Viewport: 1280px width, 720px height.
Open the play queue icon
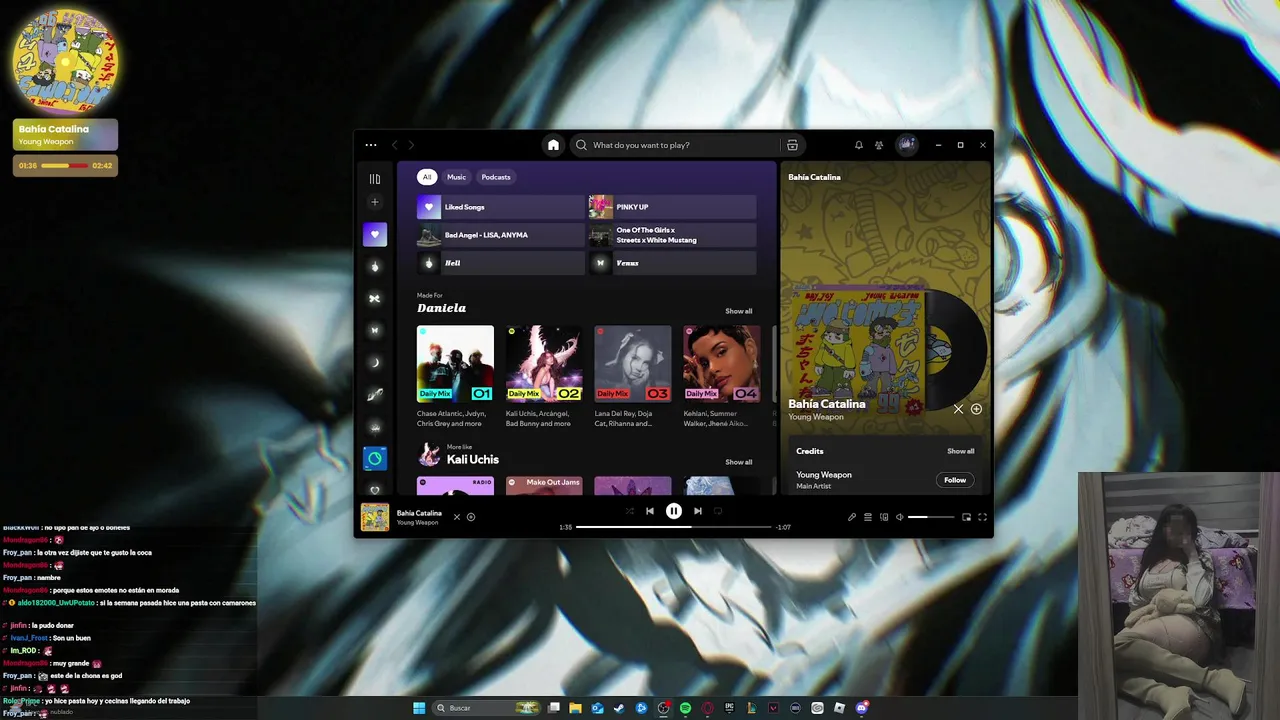pos(868,517)
